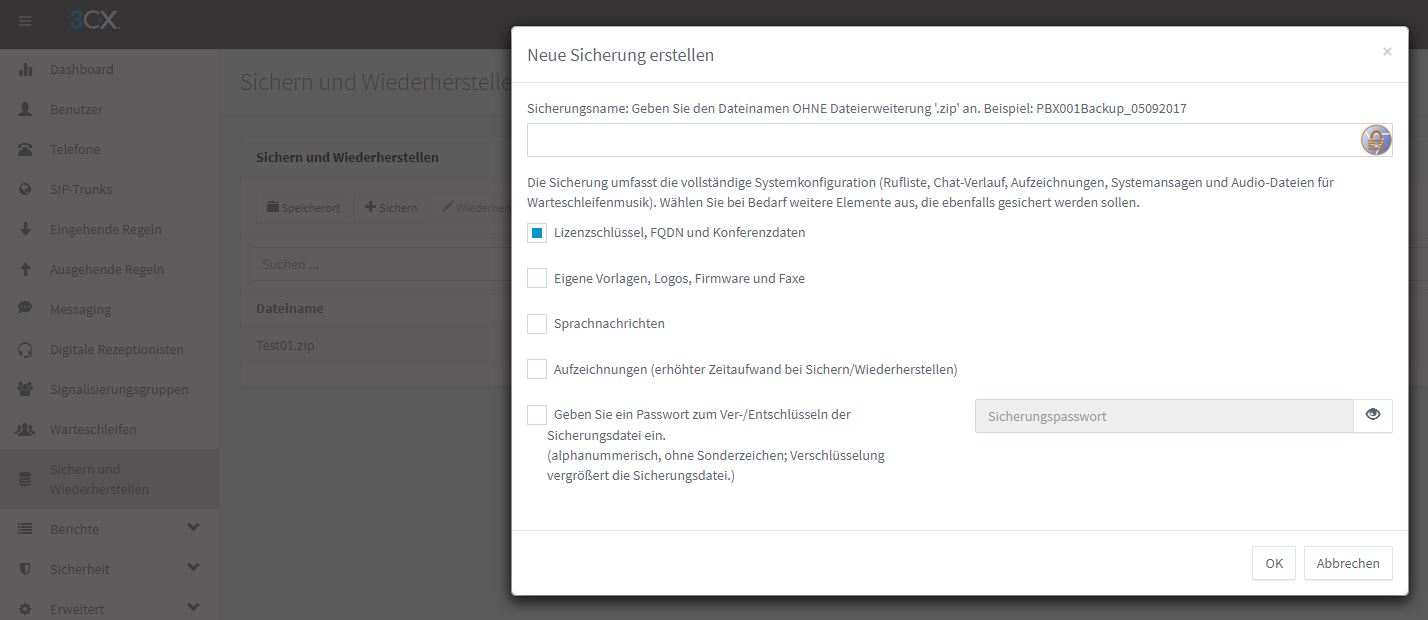Expand the Berichte submenu
Screen dimensions: 1428x620
(x=193, y=528)
